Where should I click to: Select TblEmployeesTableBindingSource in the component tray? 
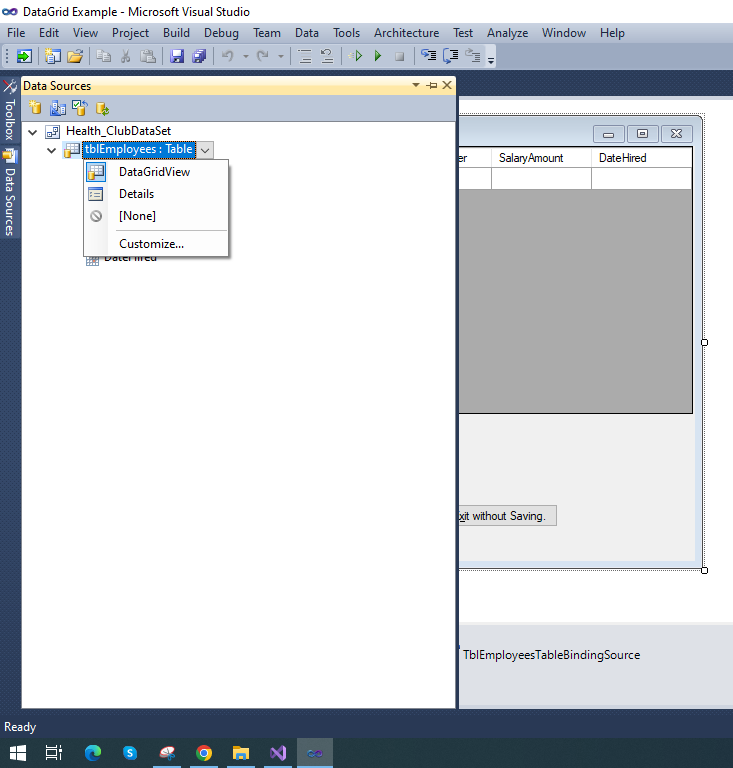coord(551,655)
